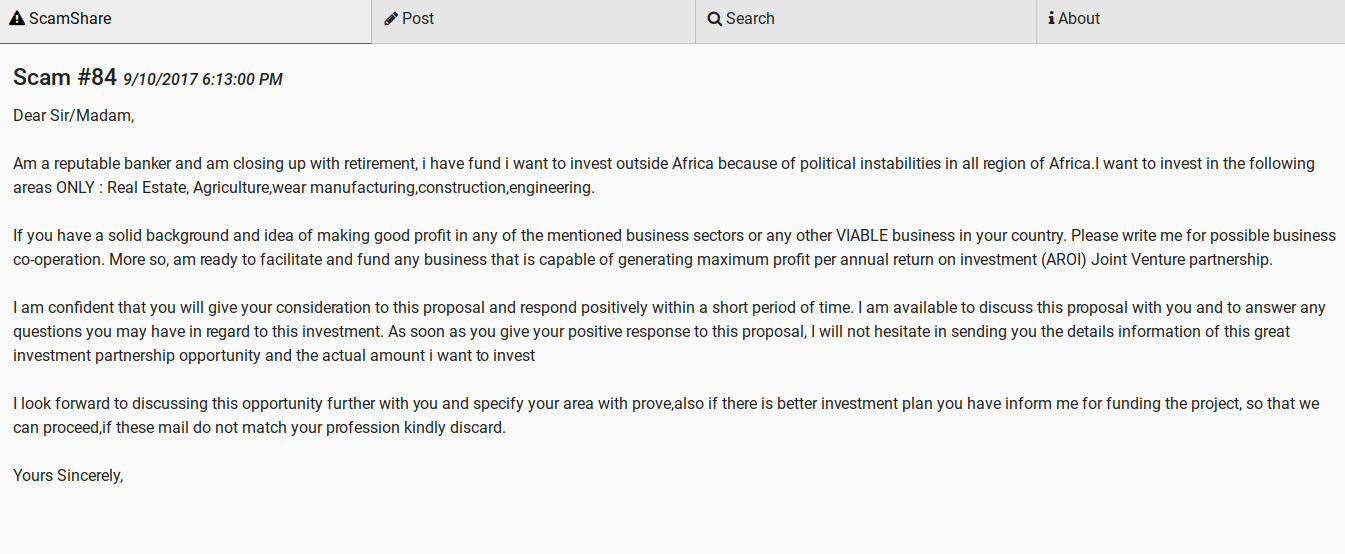
Task: Click the words "Real Estate" in the message
Action: tap(146, 188)
